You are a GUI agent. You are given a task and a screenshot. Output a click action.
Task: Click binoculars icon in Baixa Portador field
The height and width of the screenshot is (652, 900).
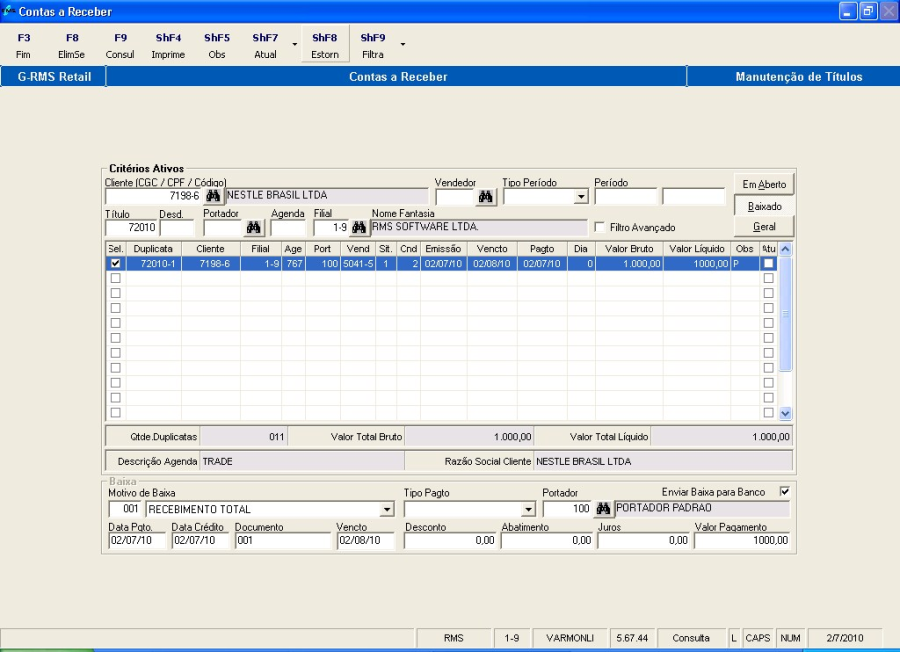(603, 509)
